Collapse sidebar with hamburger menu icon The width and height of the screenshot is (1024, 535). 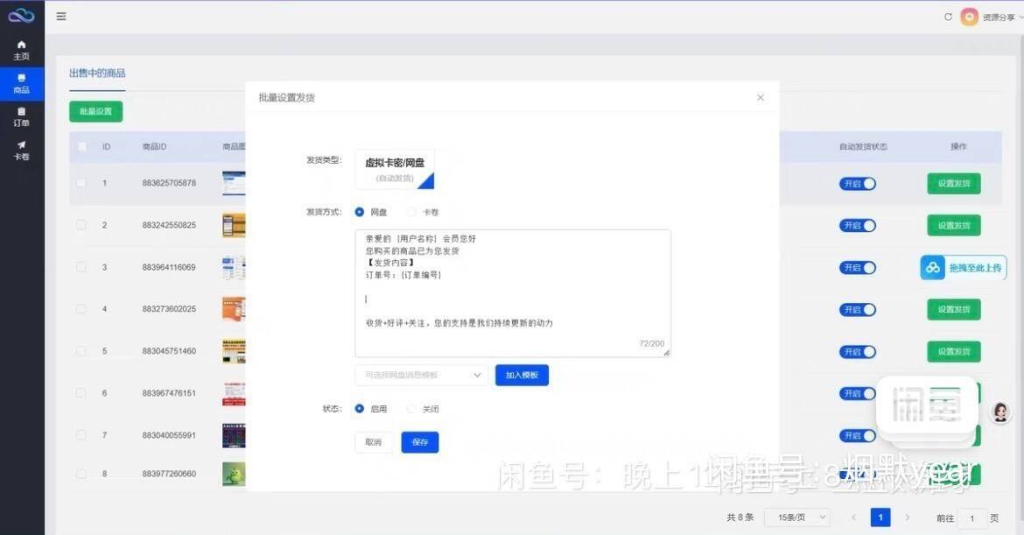click(x=62, y=16)
